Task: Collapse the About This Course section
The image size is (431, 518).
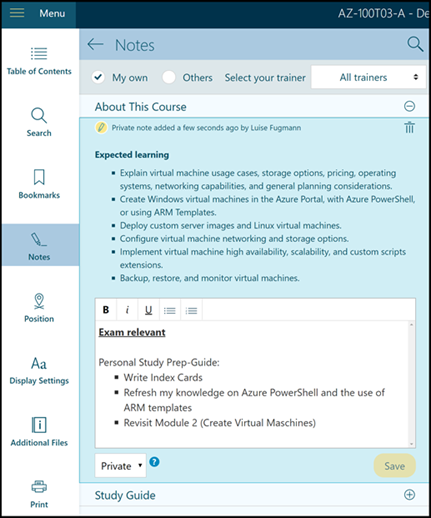Action: pyautogui.click(x=409, y=106)
